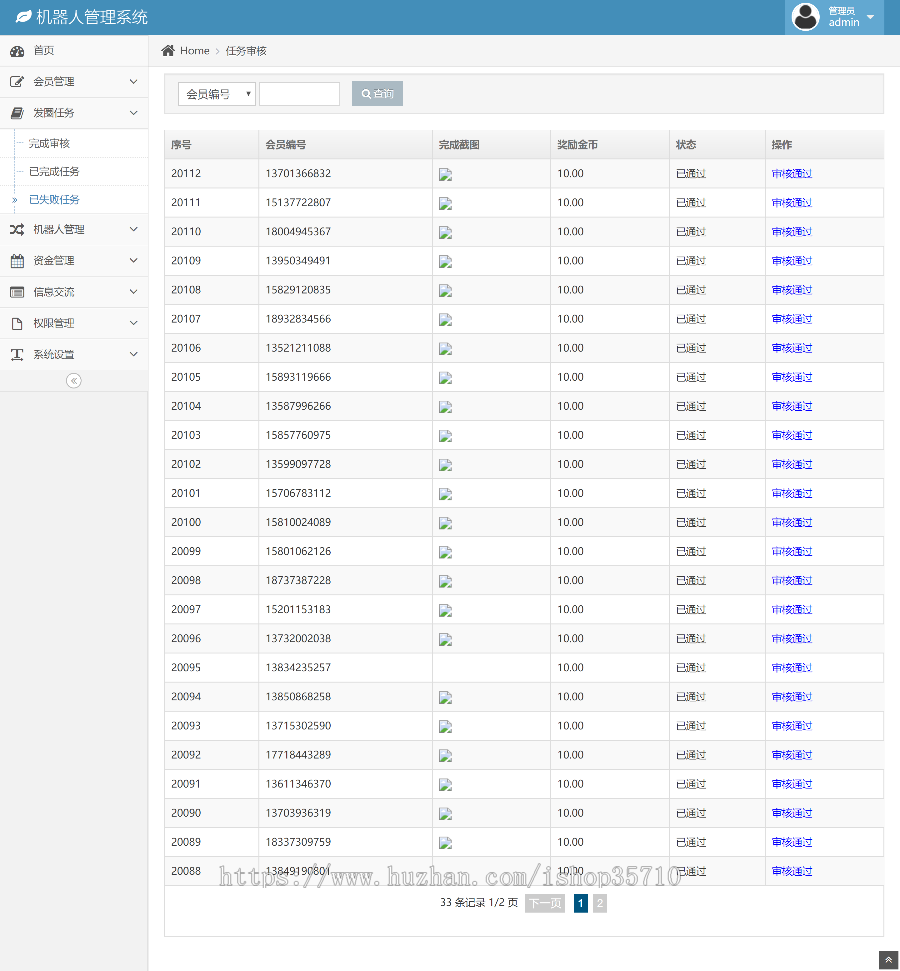
Task: Open screenshot thumbnail for row 20112
Action: point(445,175)
